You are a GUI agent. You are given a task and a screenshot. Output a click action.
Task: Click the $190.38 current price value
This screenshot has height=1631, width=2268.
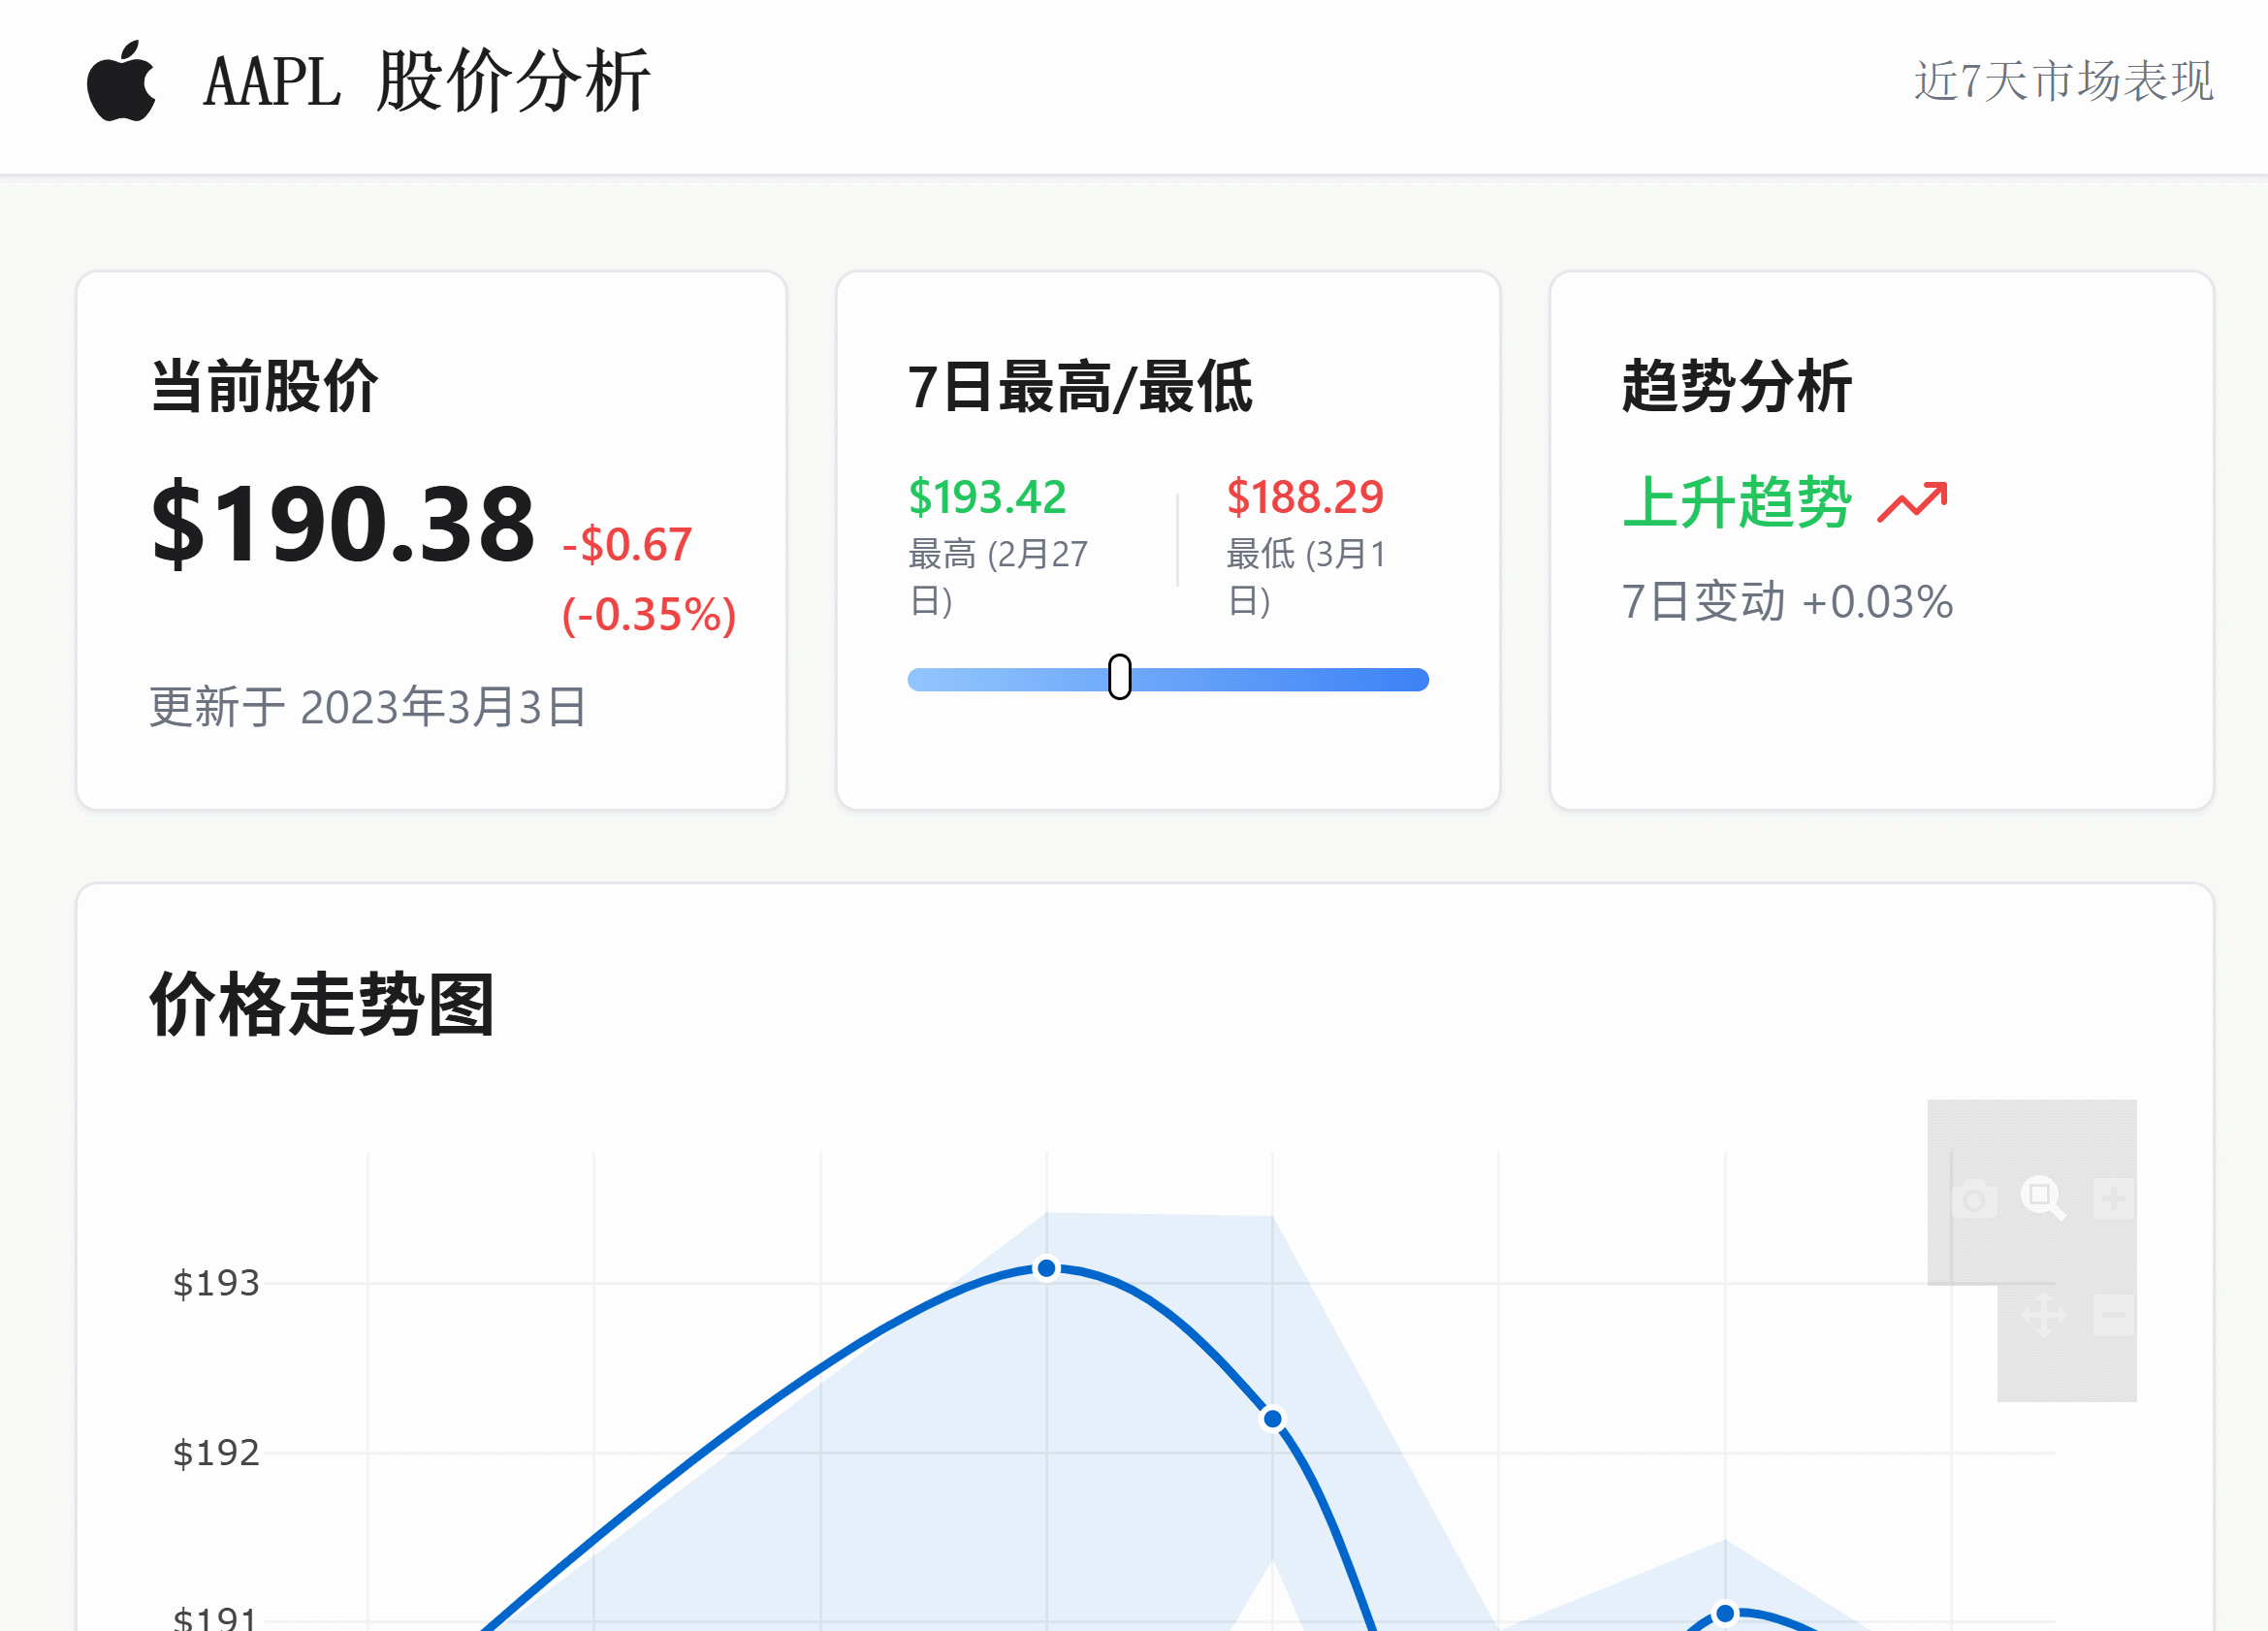[x=342, y=523]
